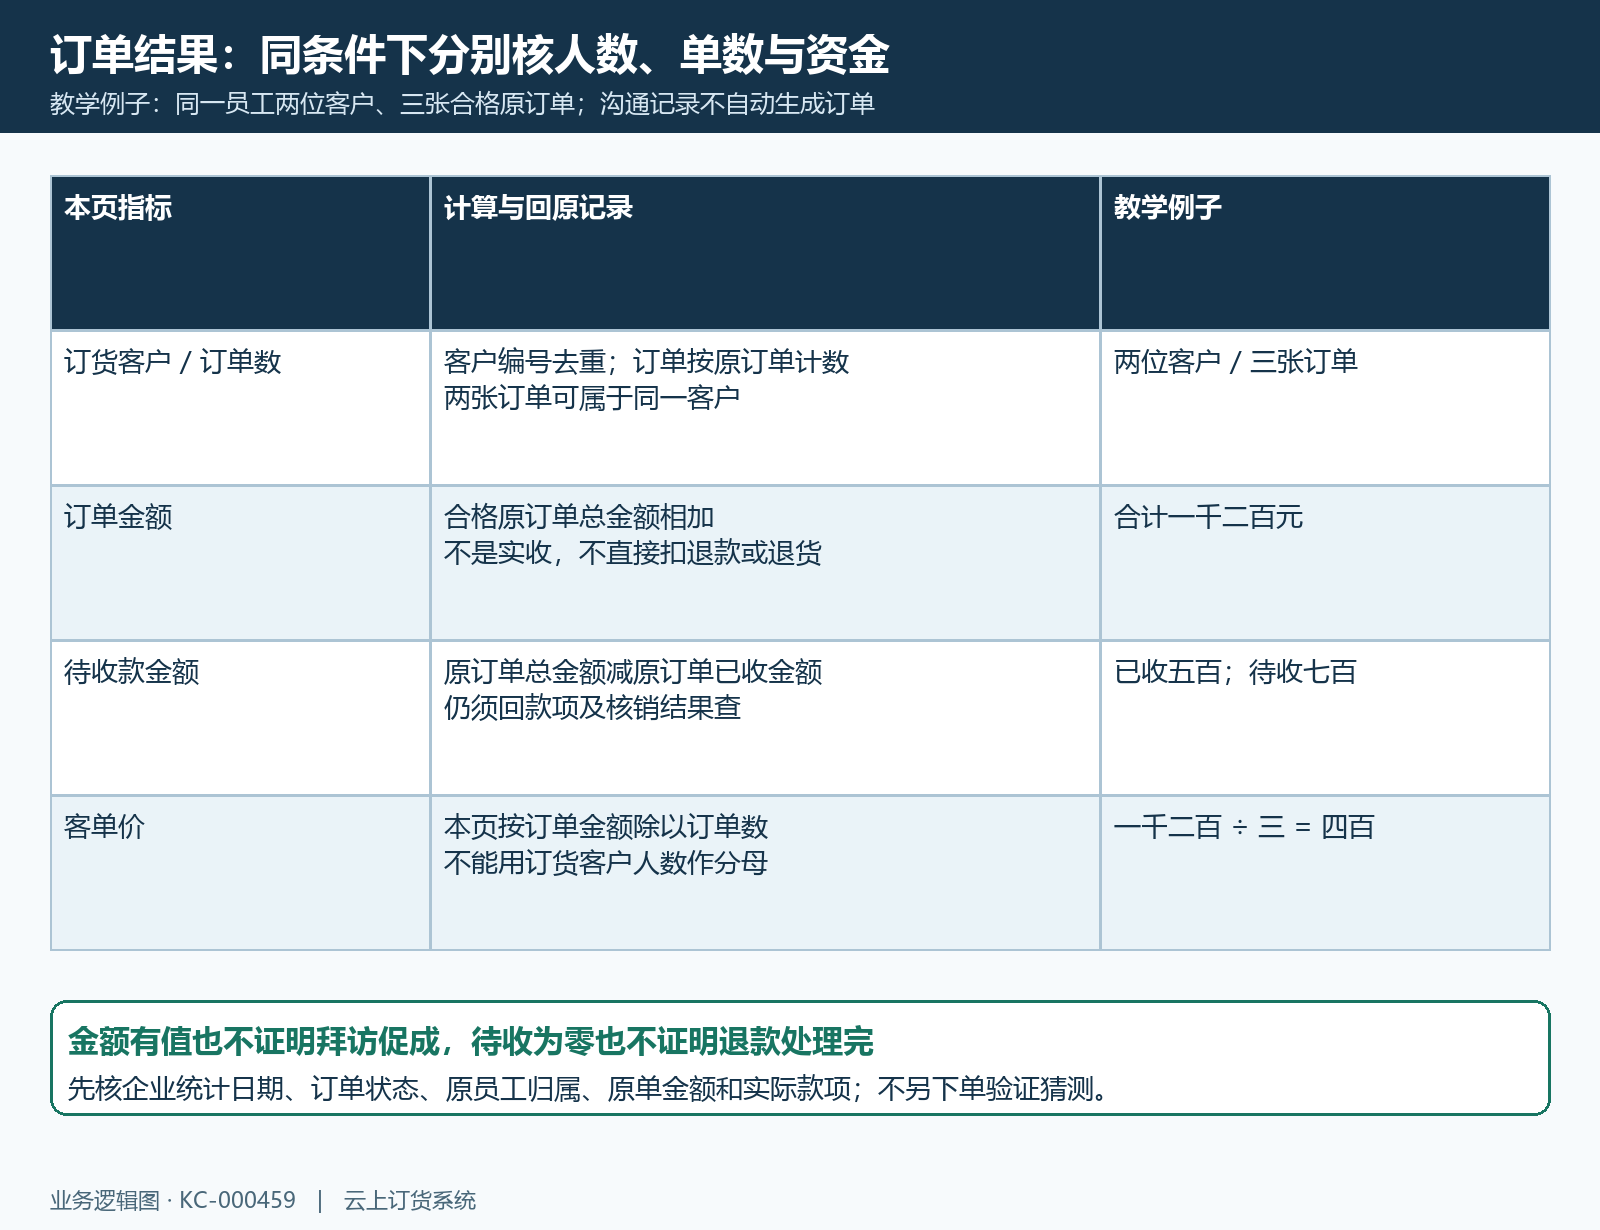The height and width of the screenshot is (1230, 1600).
Task: Click the 教学例子 column header in the table
Action: pyautogui.click(x=1325, y=253)
